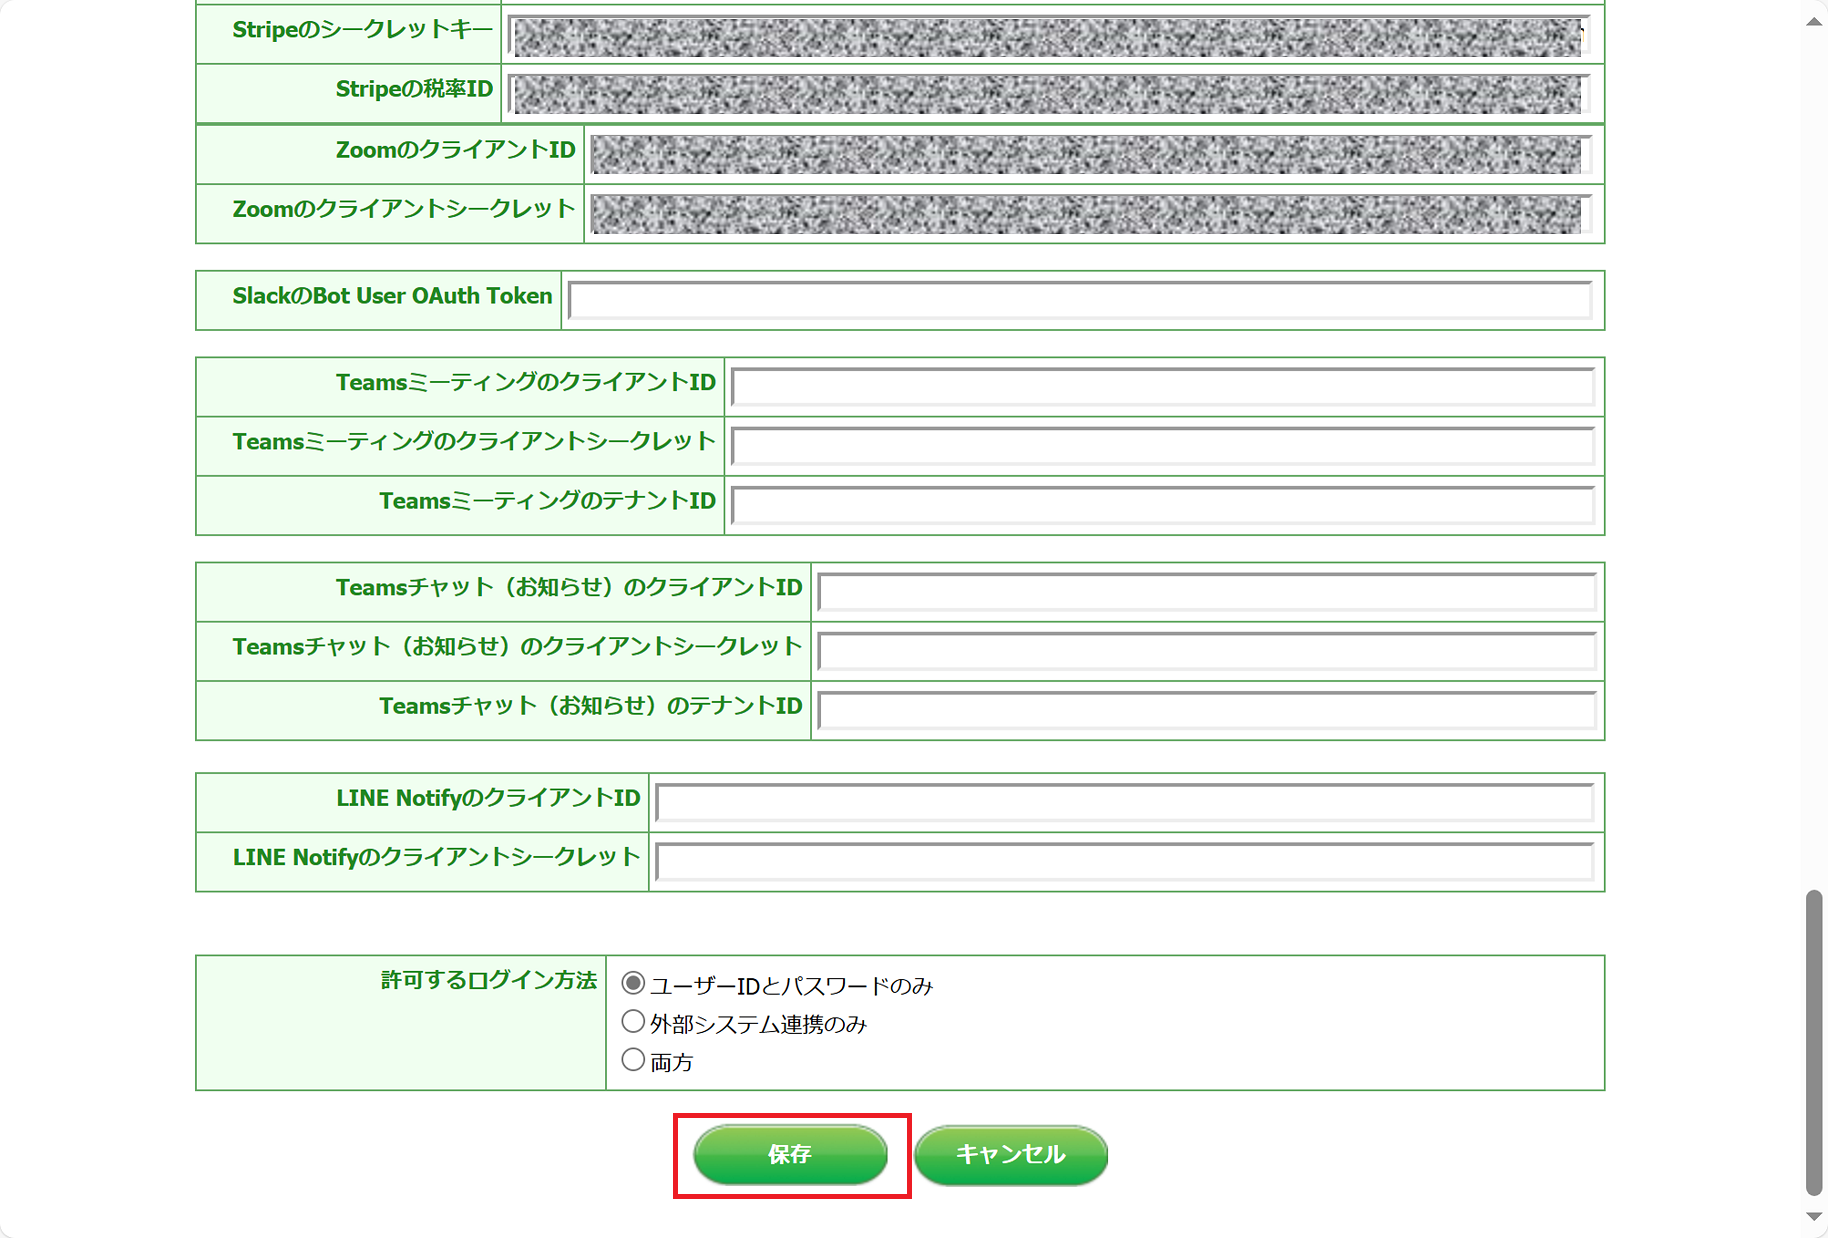Screen dimensions: 1828x1238
Task: Select ユーザーIDとパスワードのみ login option
Action: 633,984
